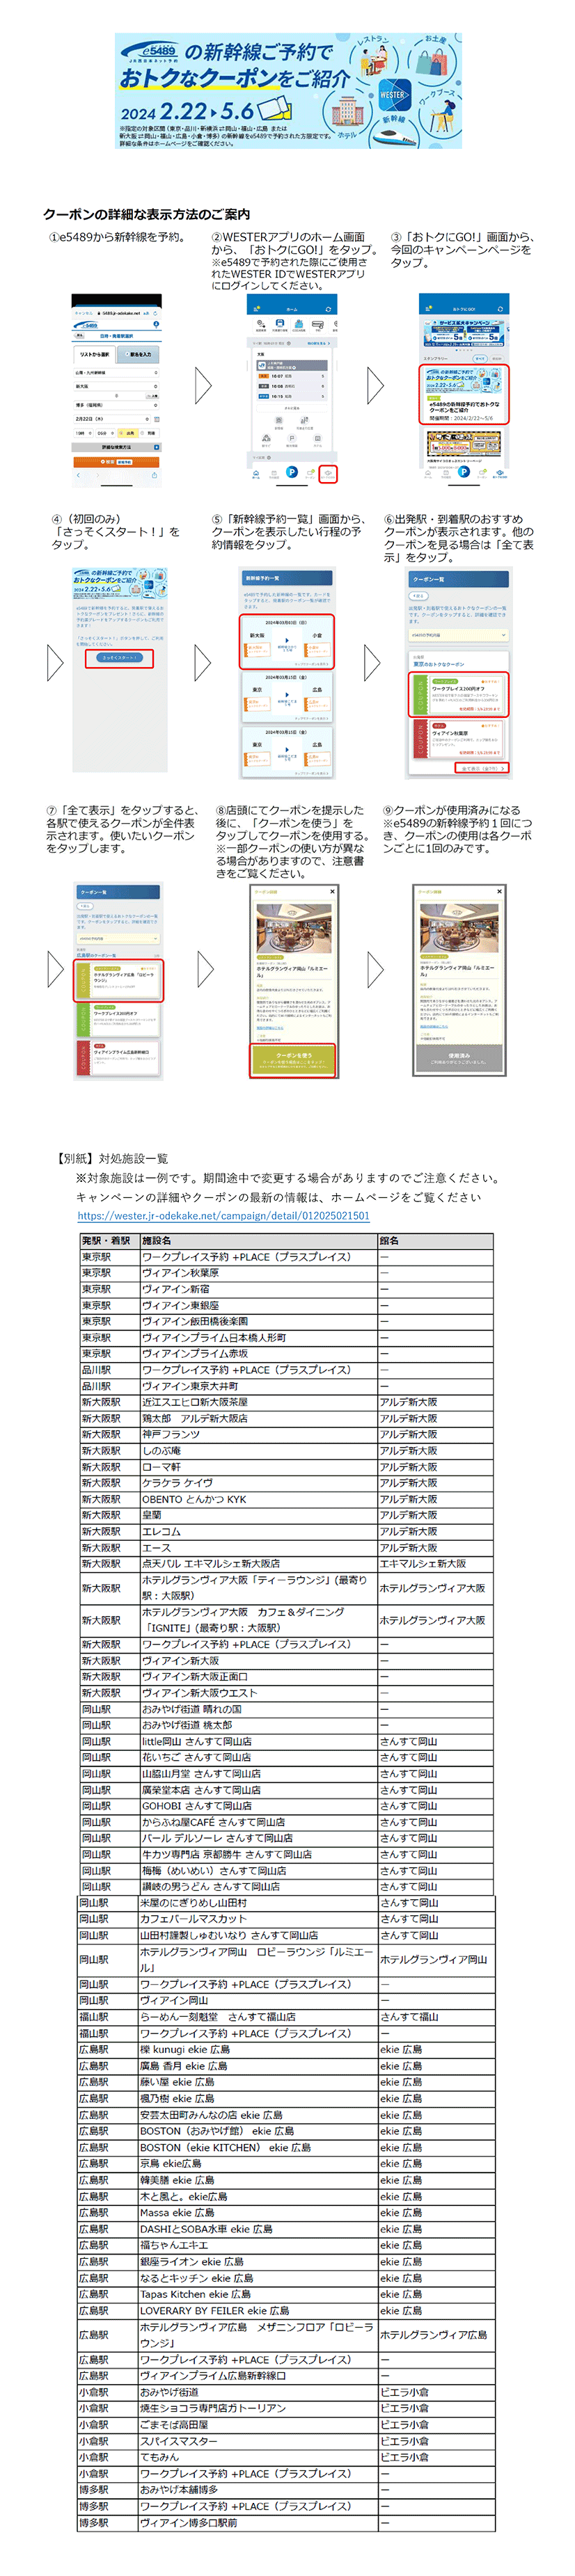
Task: Select the リストから選択 tab in step ①
Action: [x=95, y=354]
